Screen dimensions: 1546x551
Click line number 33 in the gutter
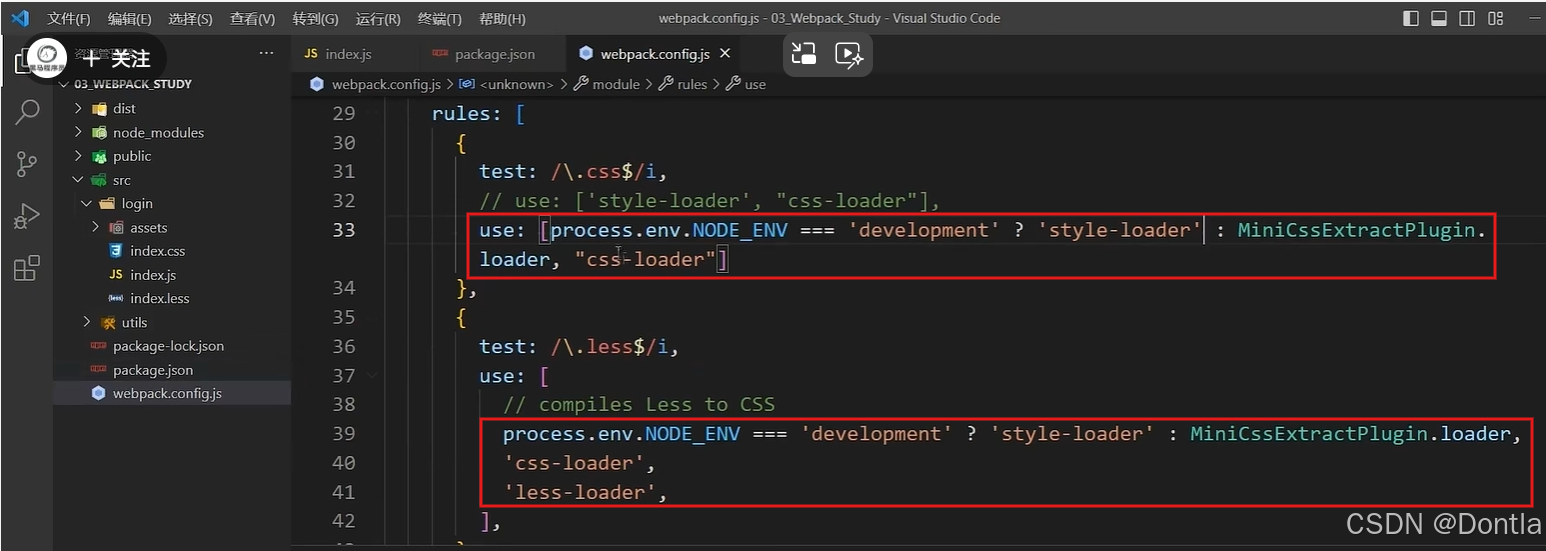point(344,230)
